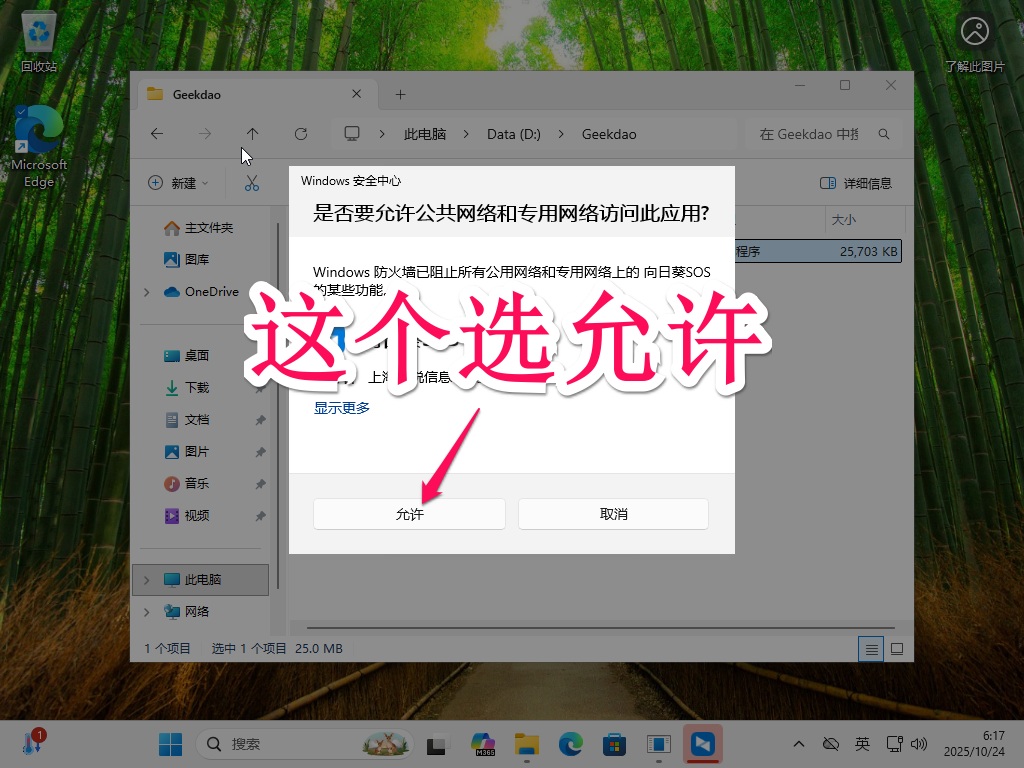The height and width of the screenshot is (768, 1024).
Task: Expand hidden icons chevron in system tray
Action: pyautogui.click(x=798, y=744)
